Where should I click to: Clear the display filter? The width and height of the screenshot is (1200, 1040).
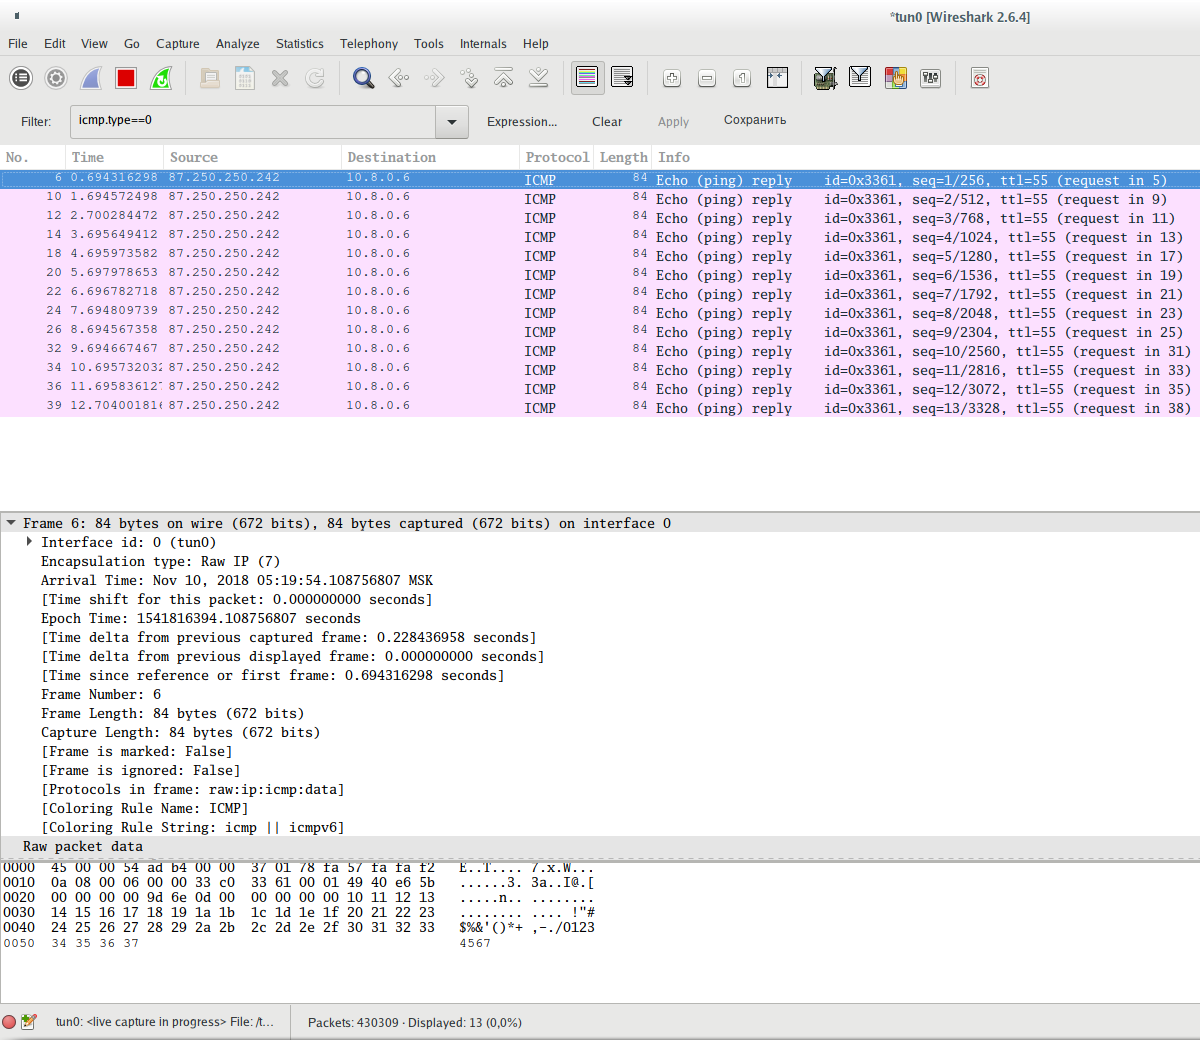pos(607,122)
